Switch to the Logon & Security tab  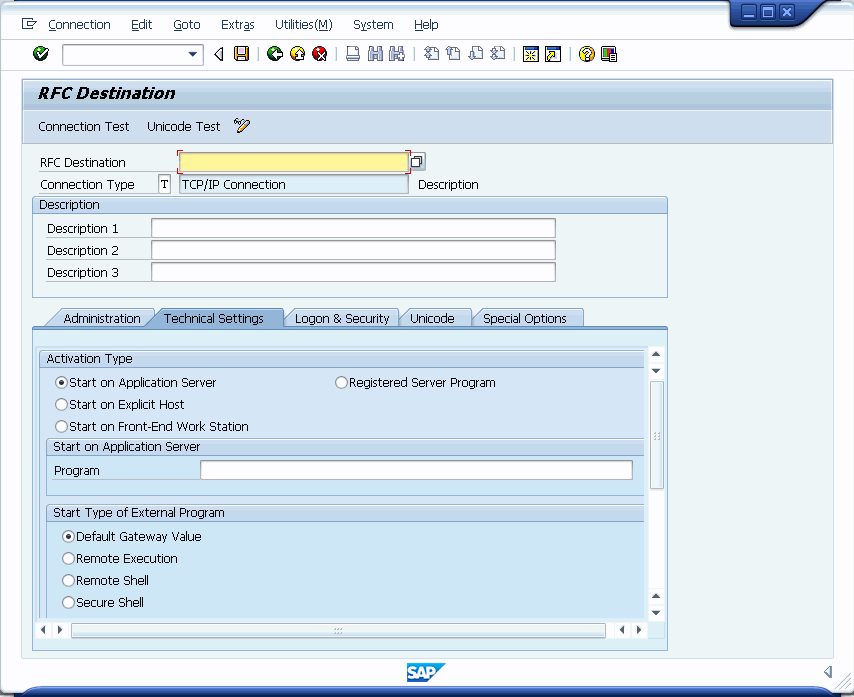[341, 317]
